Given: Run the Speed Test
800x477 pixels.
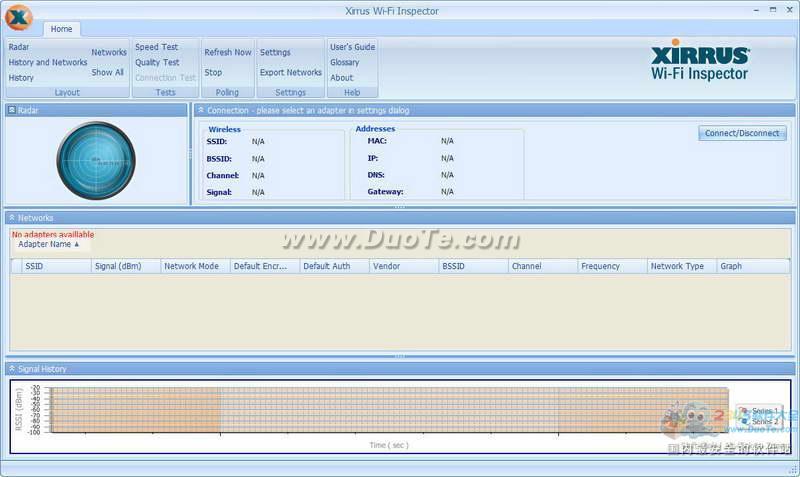Looking at the screenshot, I should [x=157, y=47].
